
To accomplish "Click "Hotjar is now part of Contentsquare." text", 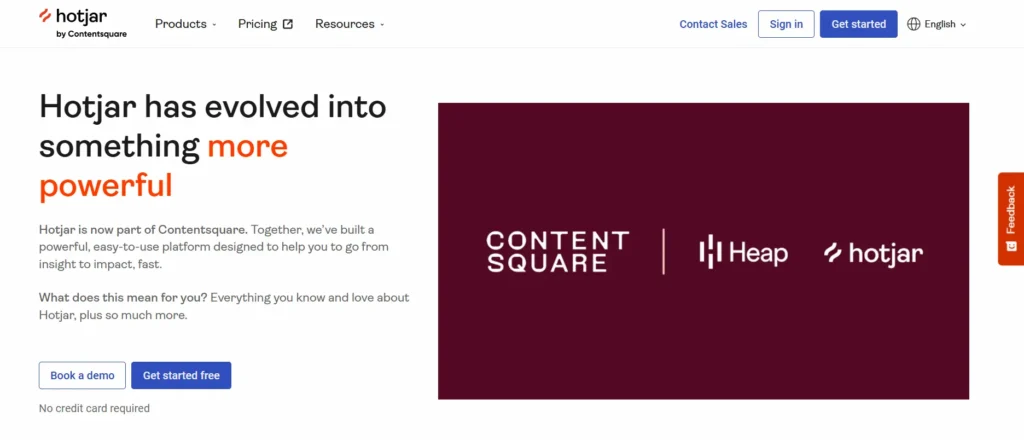I will 143,230.
